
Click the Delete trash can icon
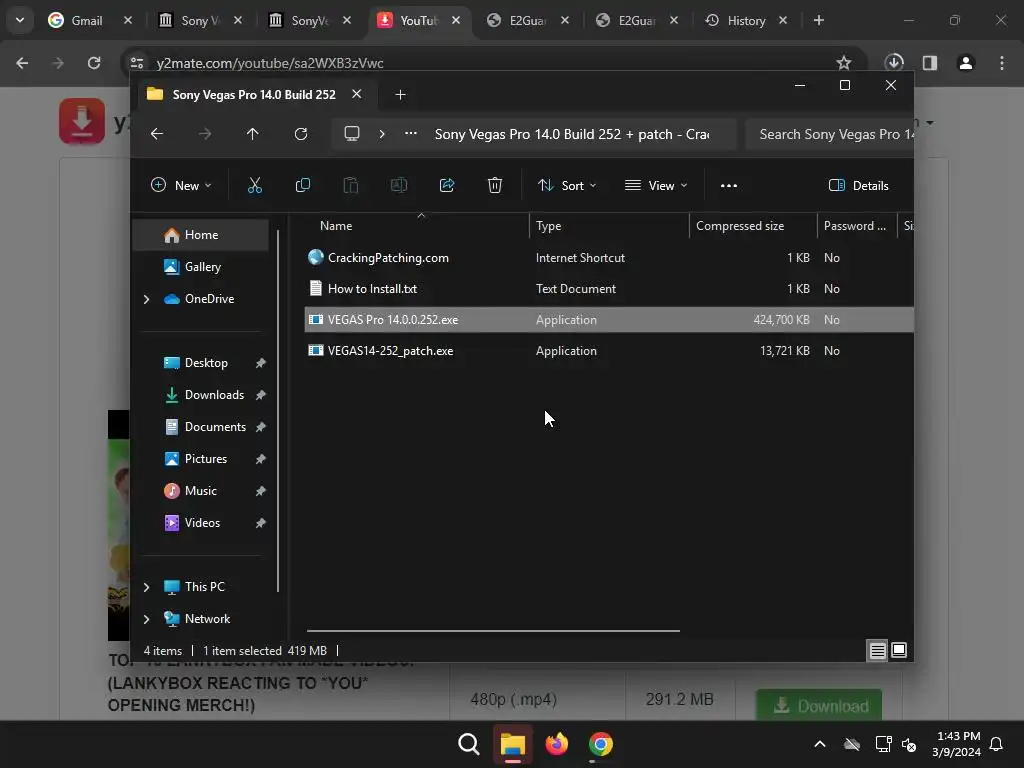pos(495,185)
